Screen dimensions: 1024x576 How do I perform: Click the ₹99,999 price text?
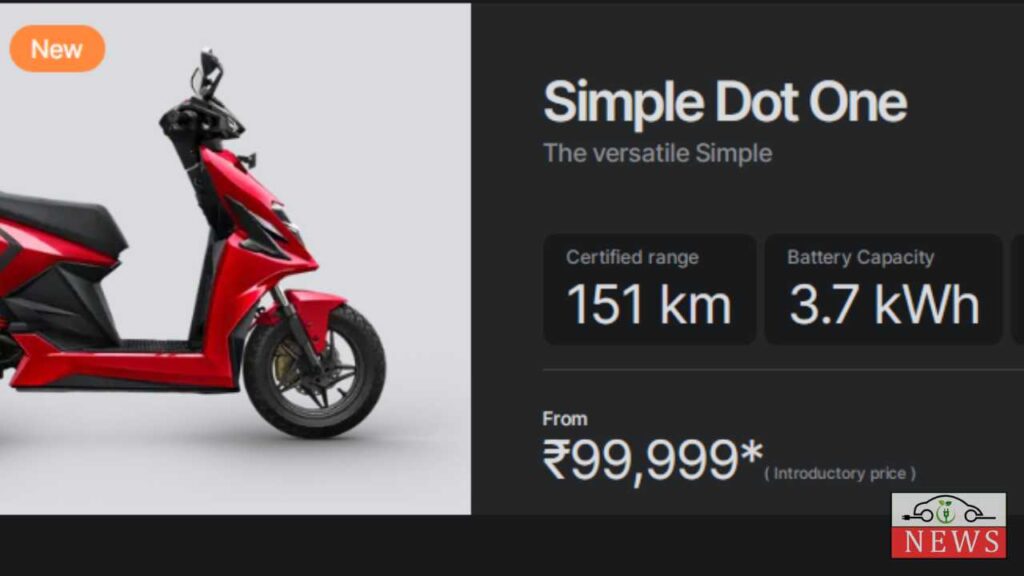653,460
